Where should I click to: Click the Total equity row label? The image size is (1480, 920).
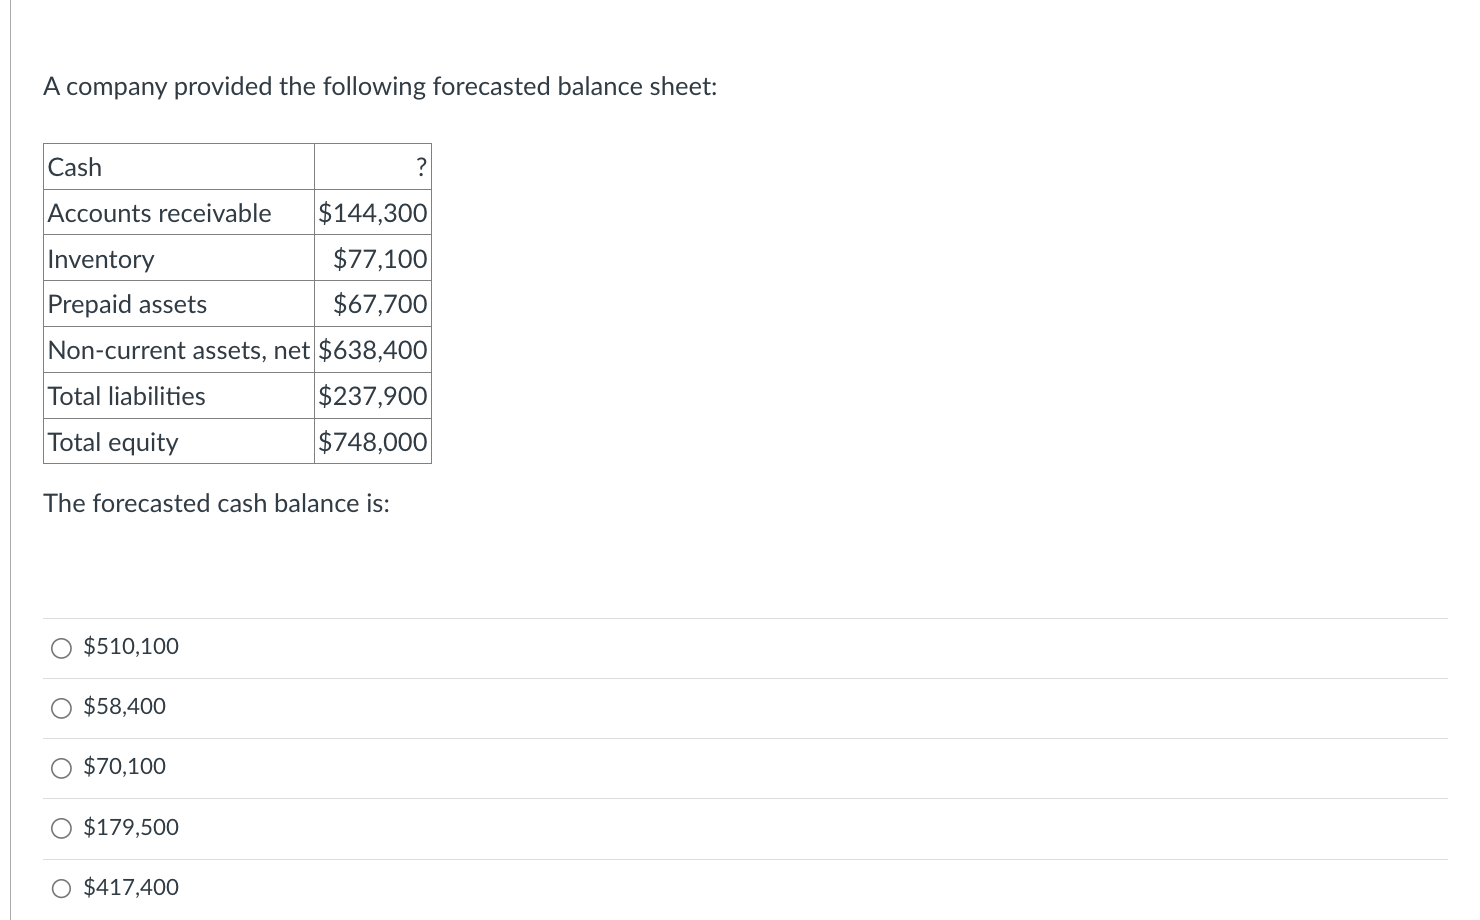pyautogui.click(x=179, y=442)
